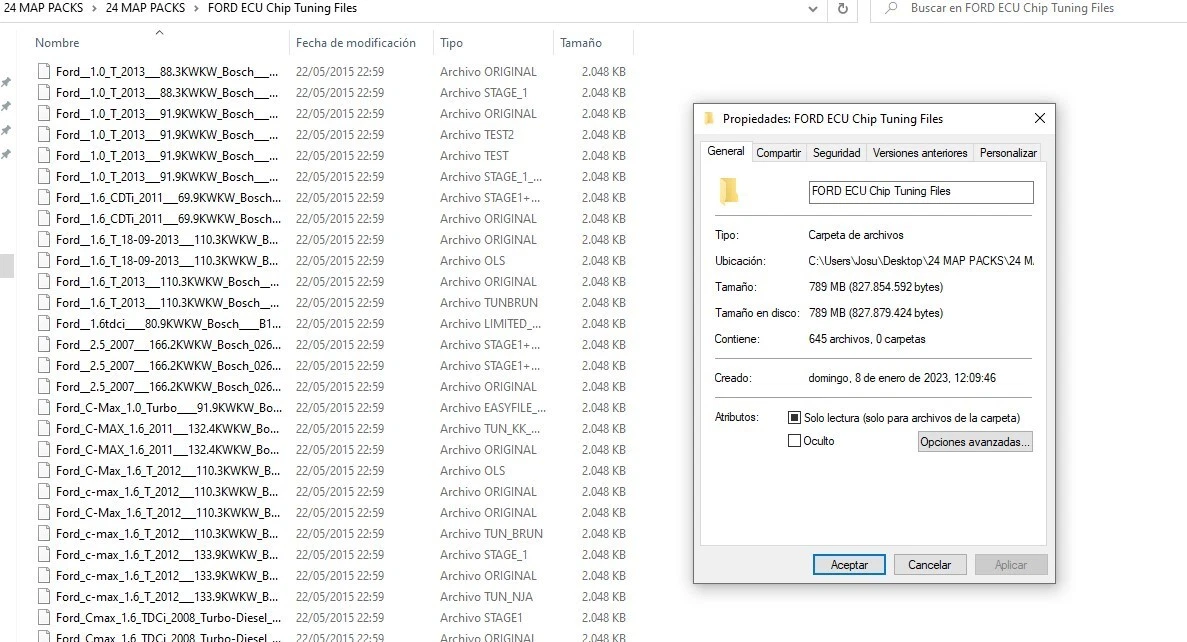Viewport: 1187px width, 642px height.
Task: Click the third pin icon in left pane
Action: (x=6, y=130)
